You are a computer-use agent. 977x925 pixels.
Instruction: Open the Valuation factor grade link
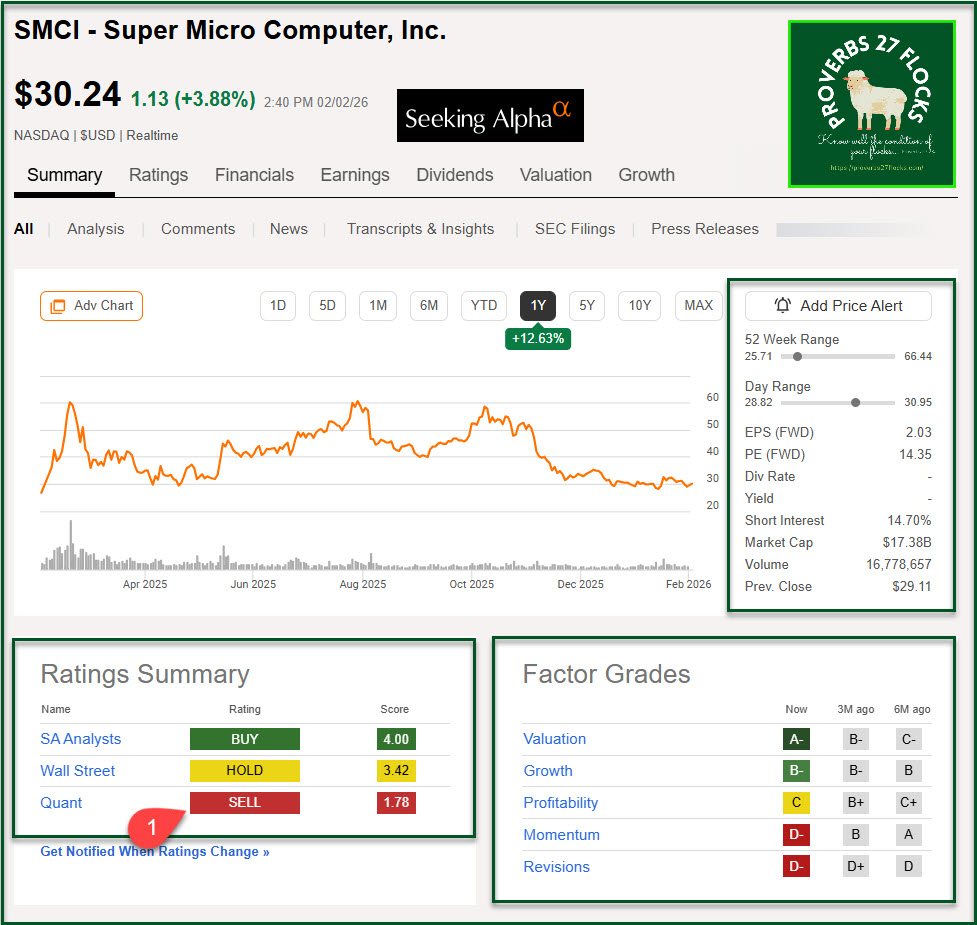554,739
